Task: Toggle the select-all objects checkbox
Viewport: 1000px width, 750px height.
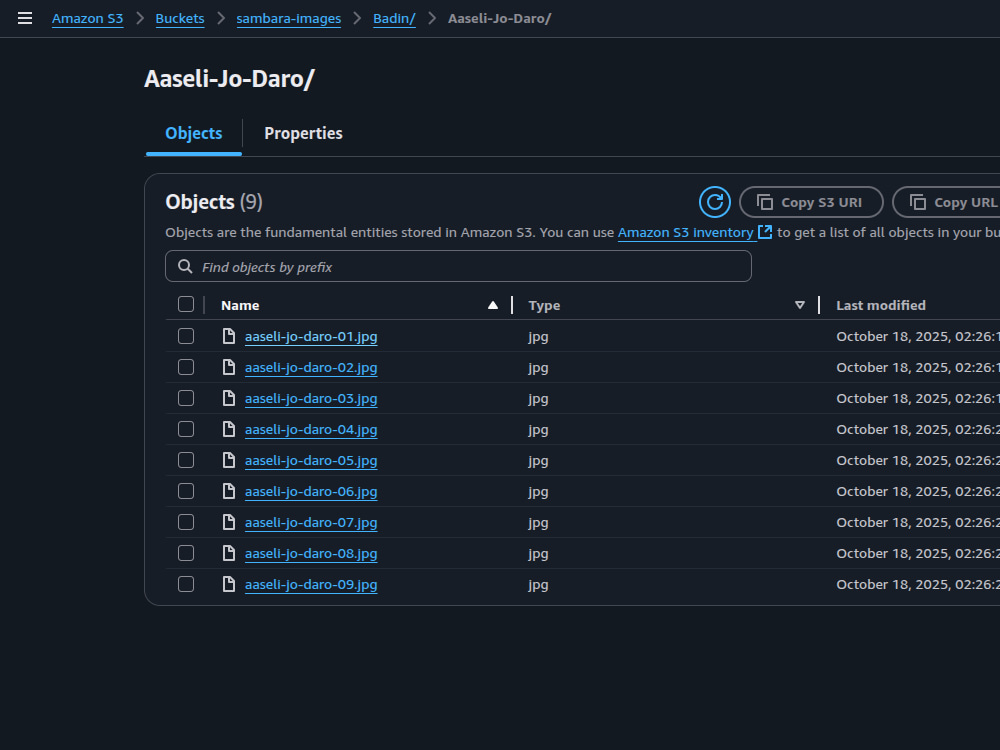Action: point(186,304)
